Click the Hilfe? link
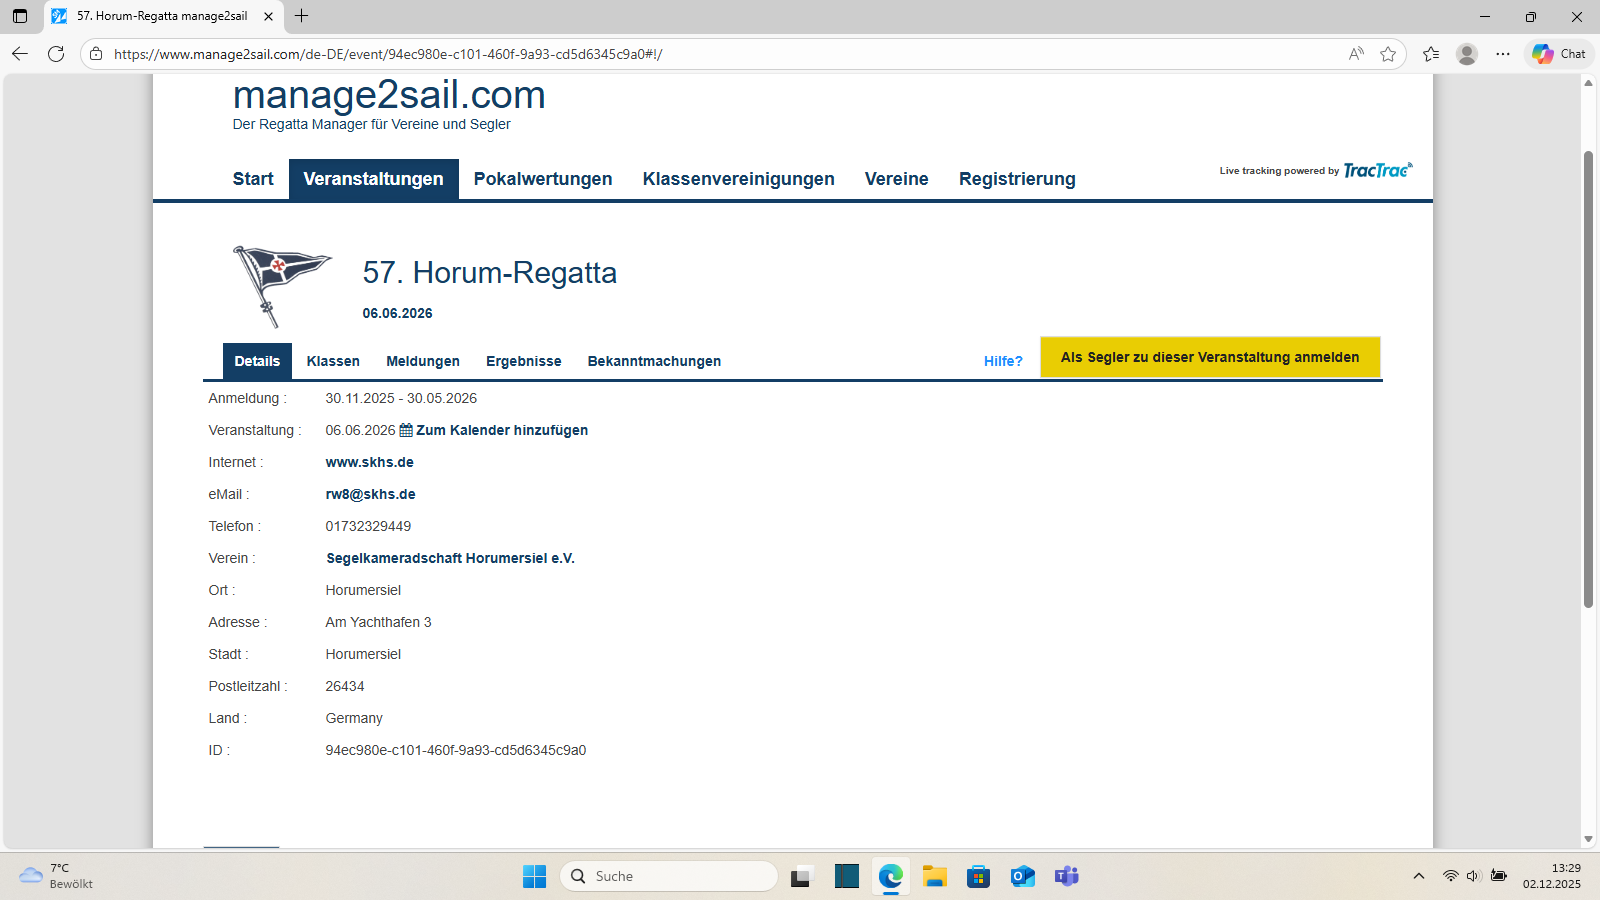 tap(1003, 361)
